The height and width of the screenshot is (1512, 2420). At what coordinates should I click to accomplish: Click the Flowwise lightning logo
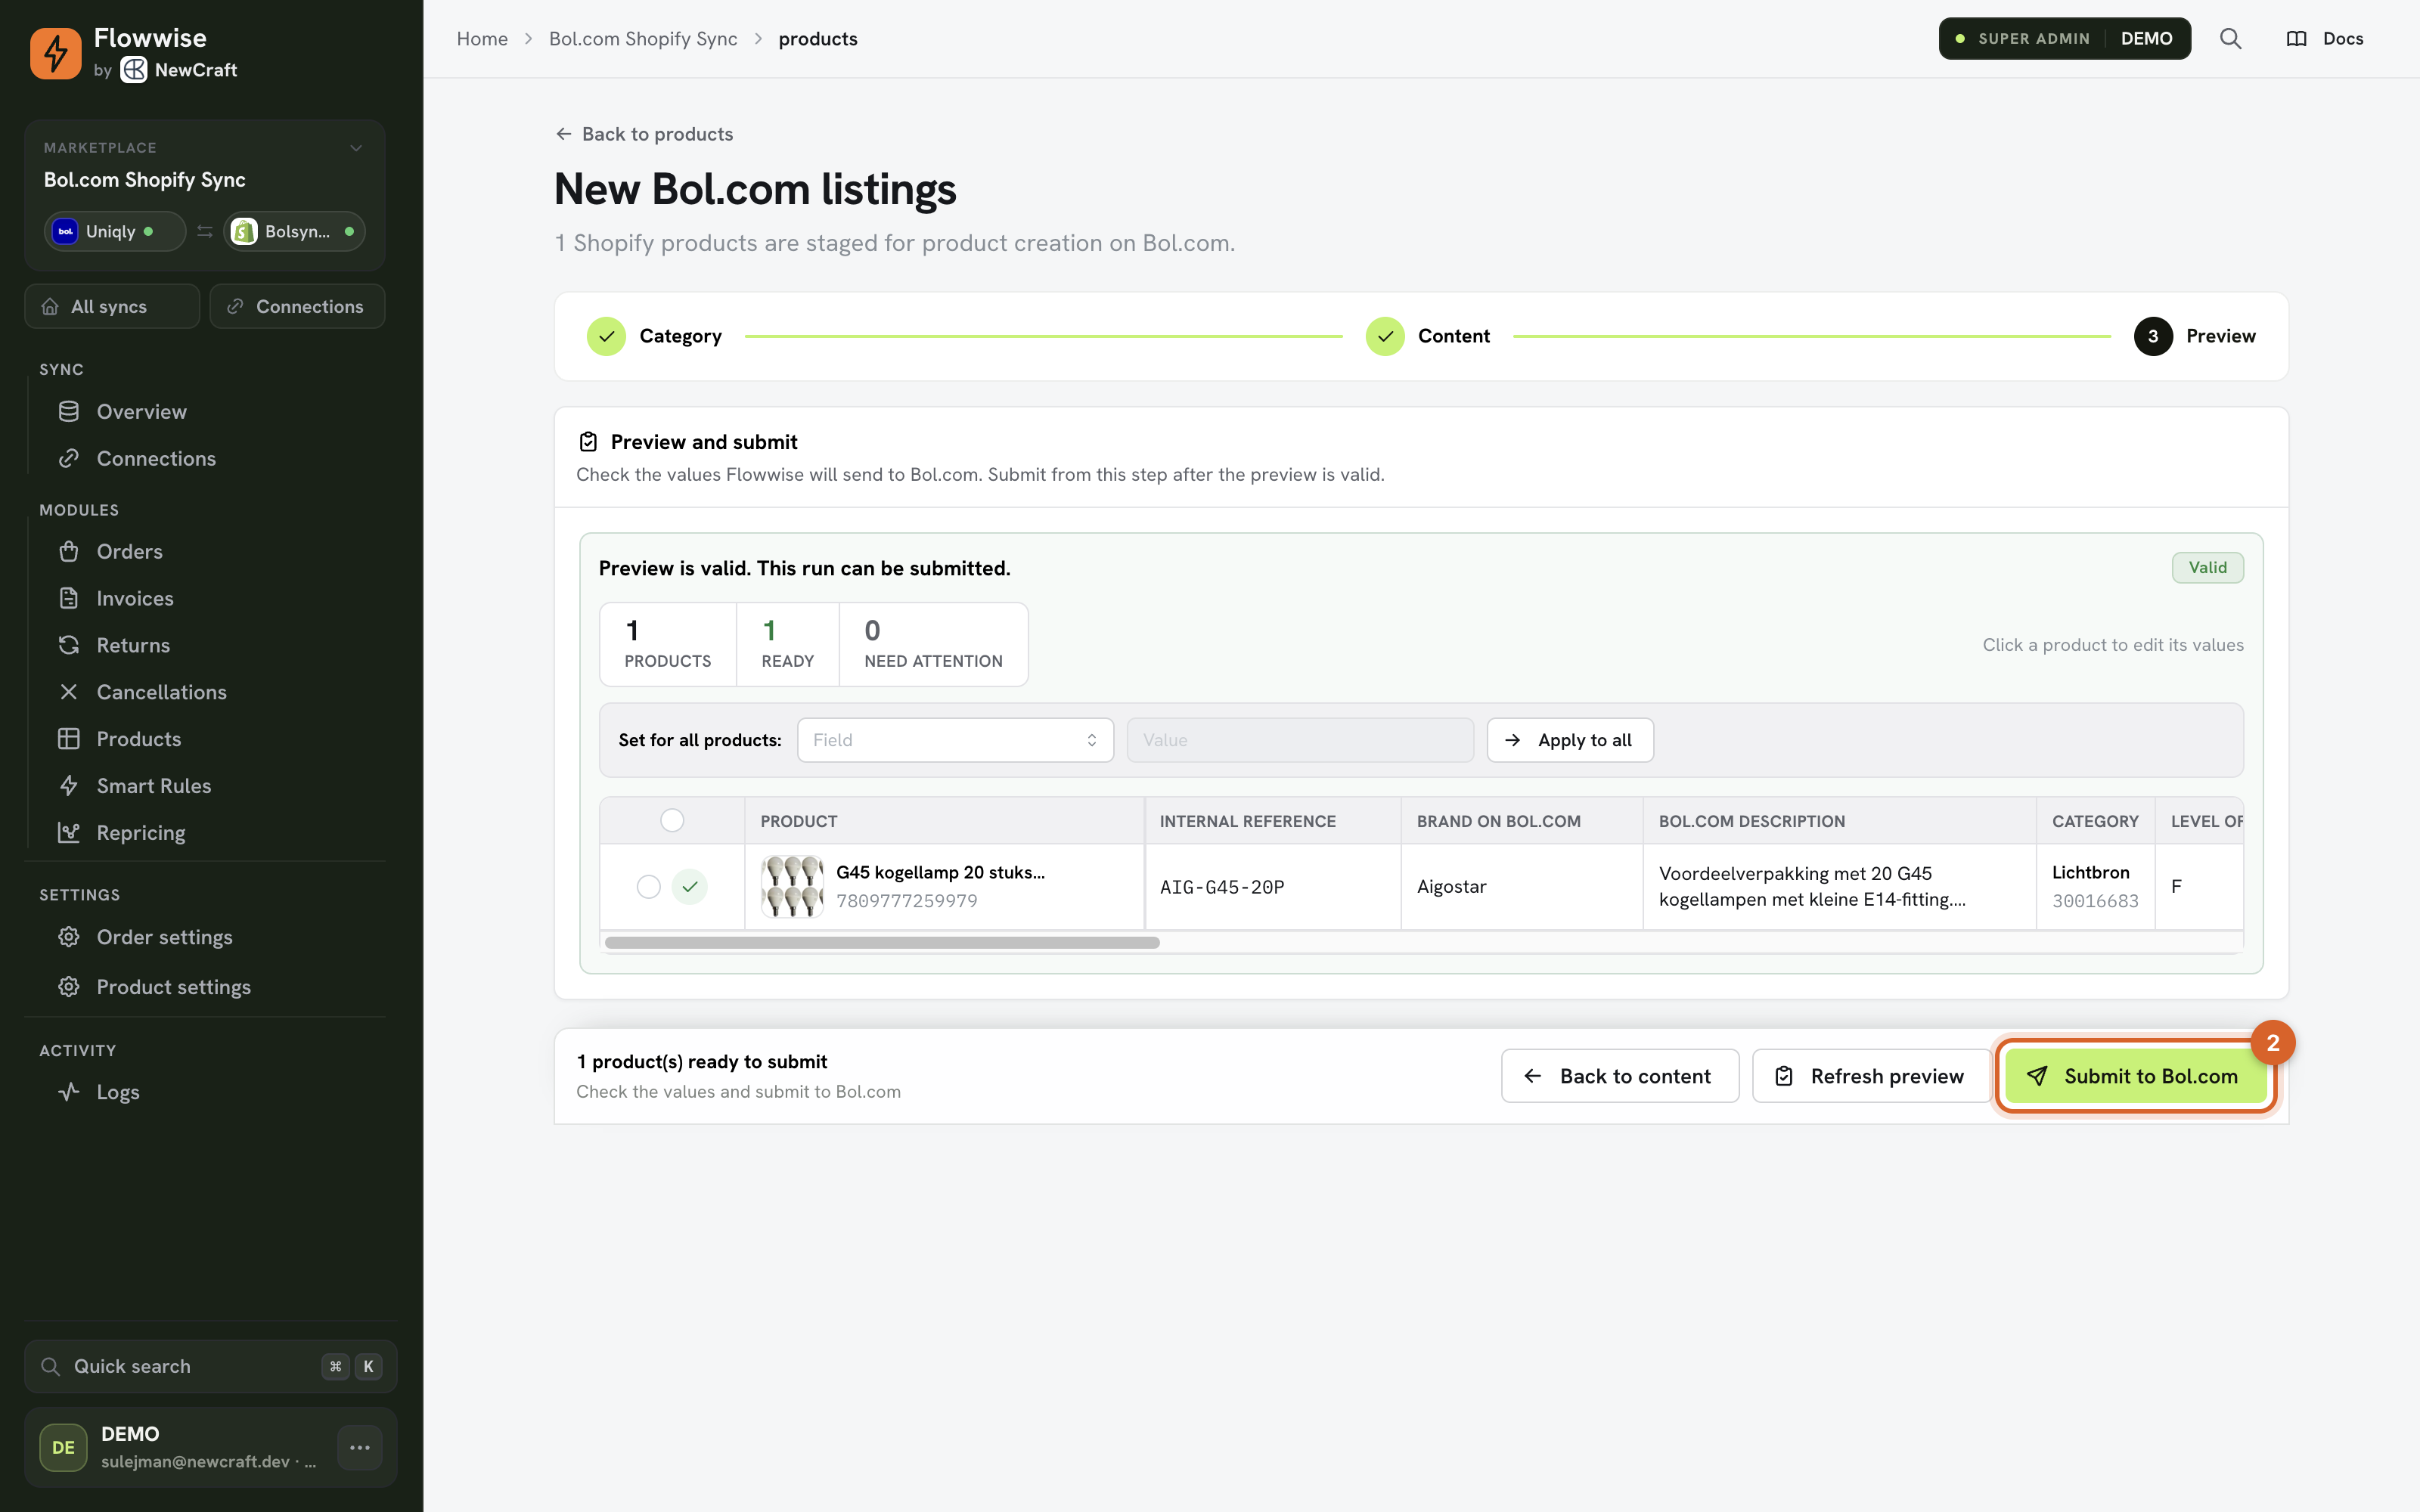point(55,53)
